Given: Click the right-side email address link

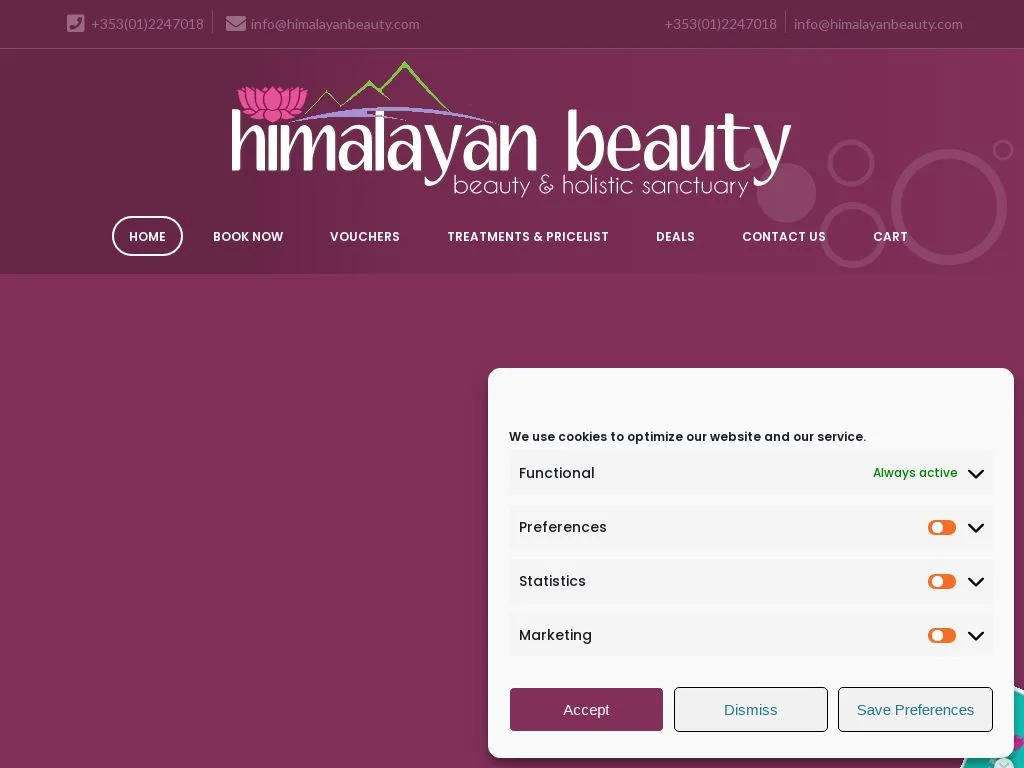Looking at the screenshot, I should pos(878,24).
